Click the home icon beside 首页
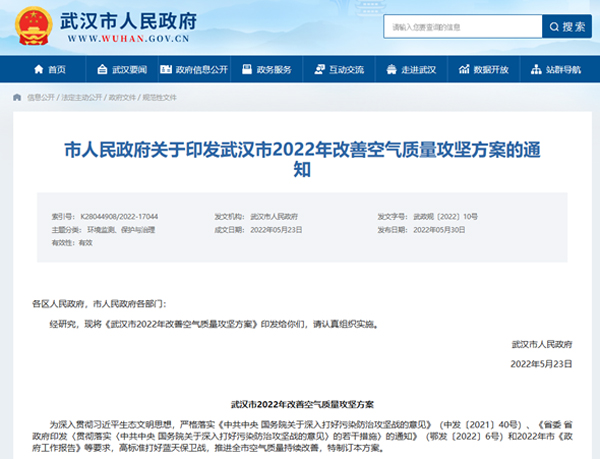The image size is (600, 459). pos(38,69)
